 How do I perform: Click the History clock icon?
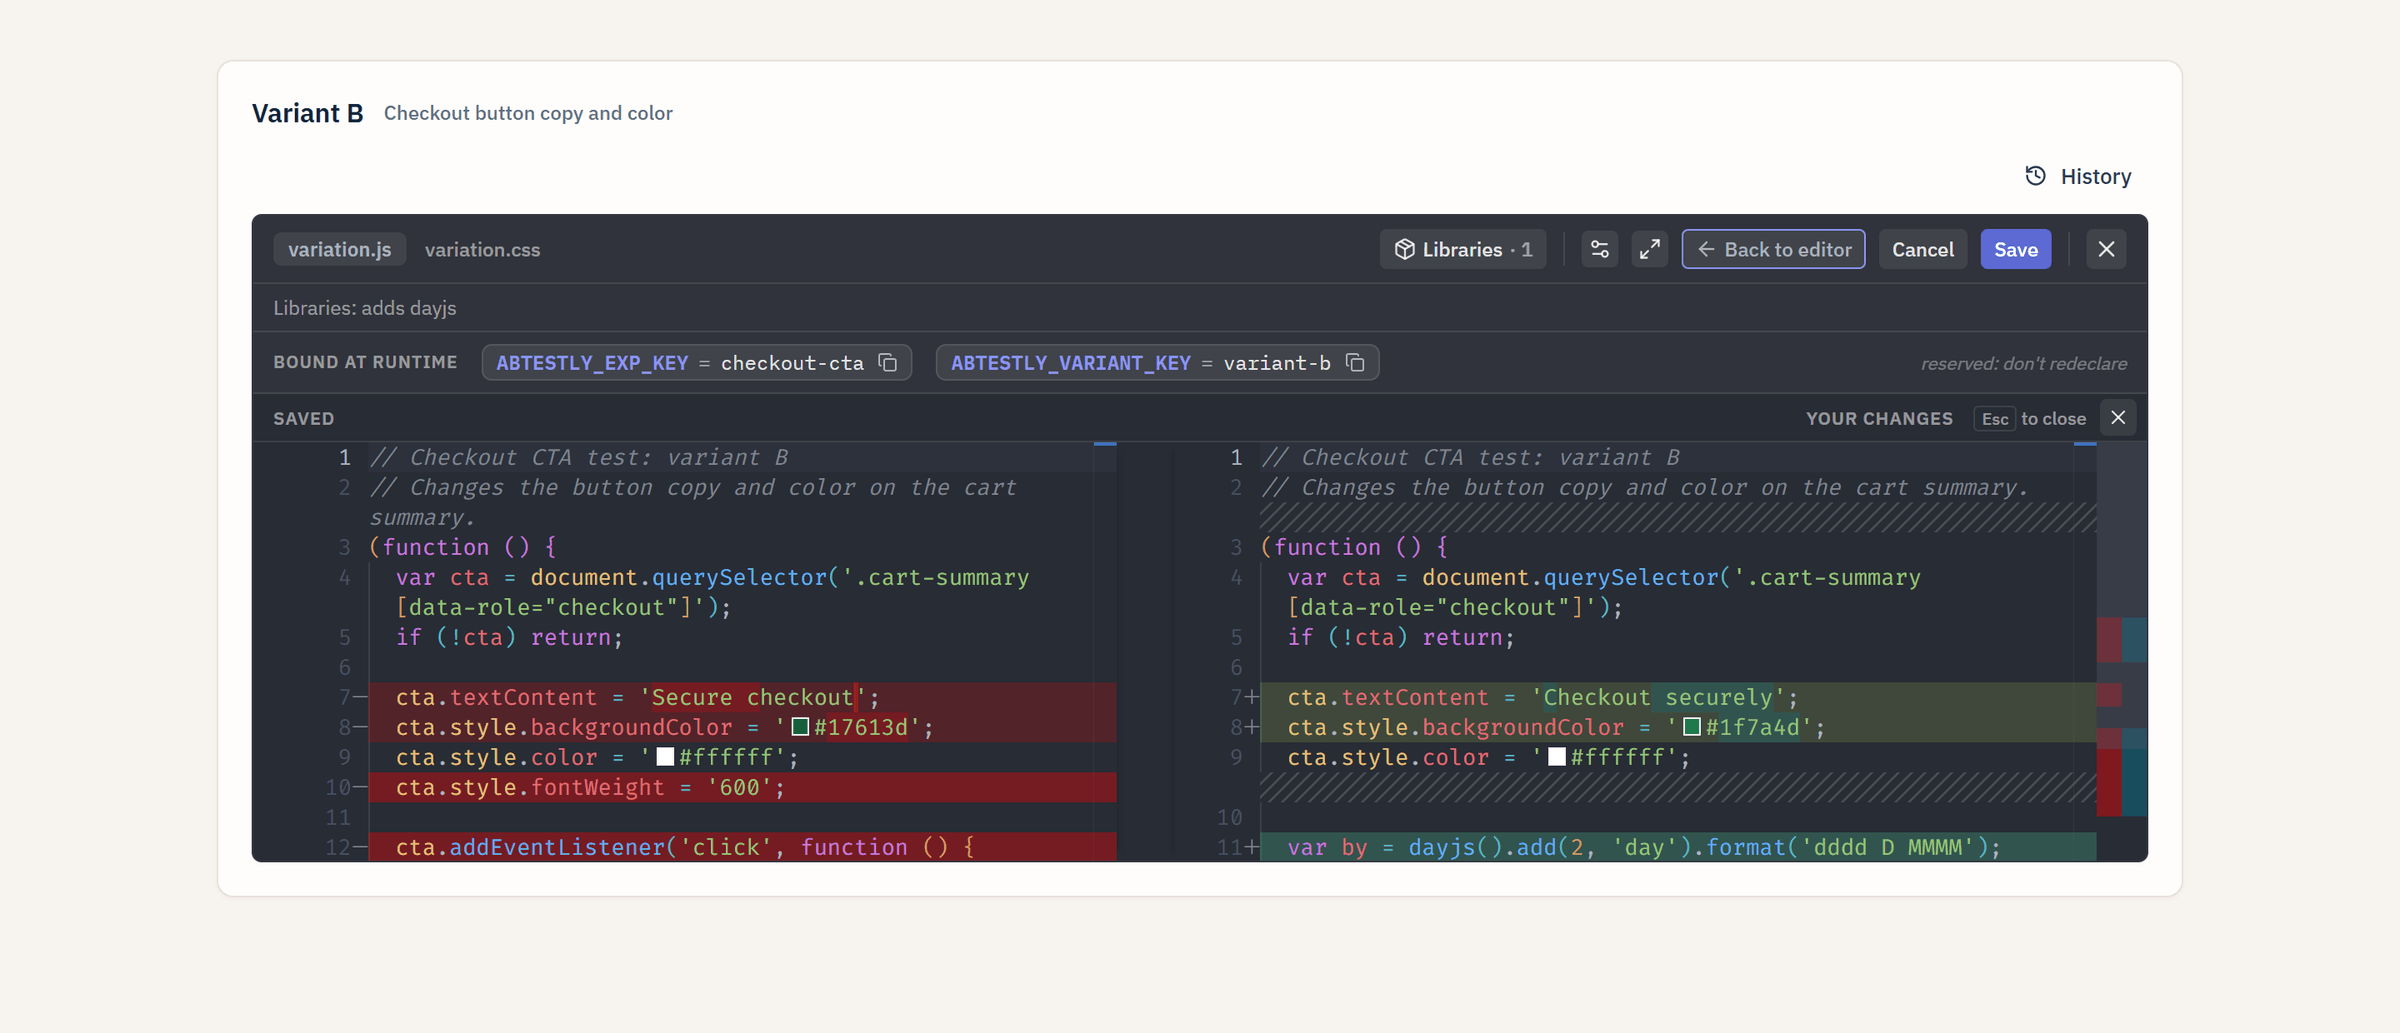pos(2035,176)
